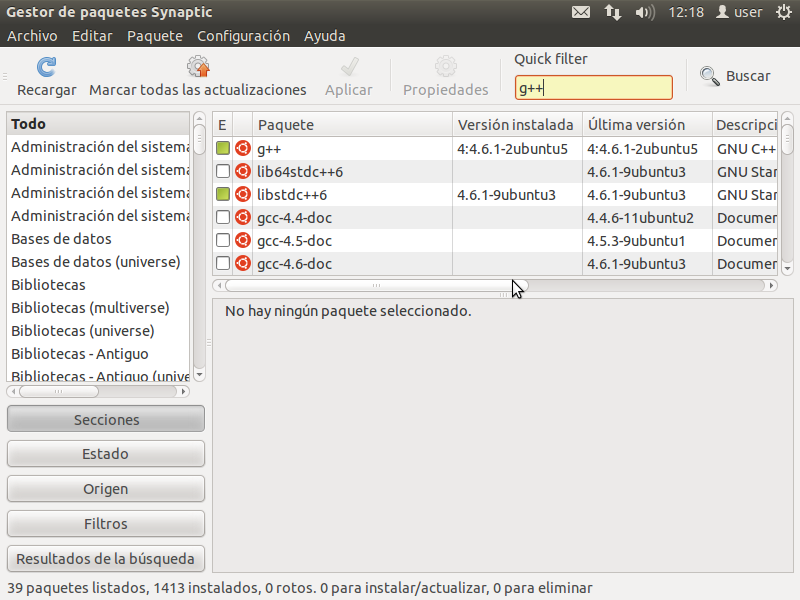800x600 pixels.
Task: Click the package list scroll-left arrow
Action: (x=219, y=286)
